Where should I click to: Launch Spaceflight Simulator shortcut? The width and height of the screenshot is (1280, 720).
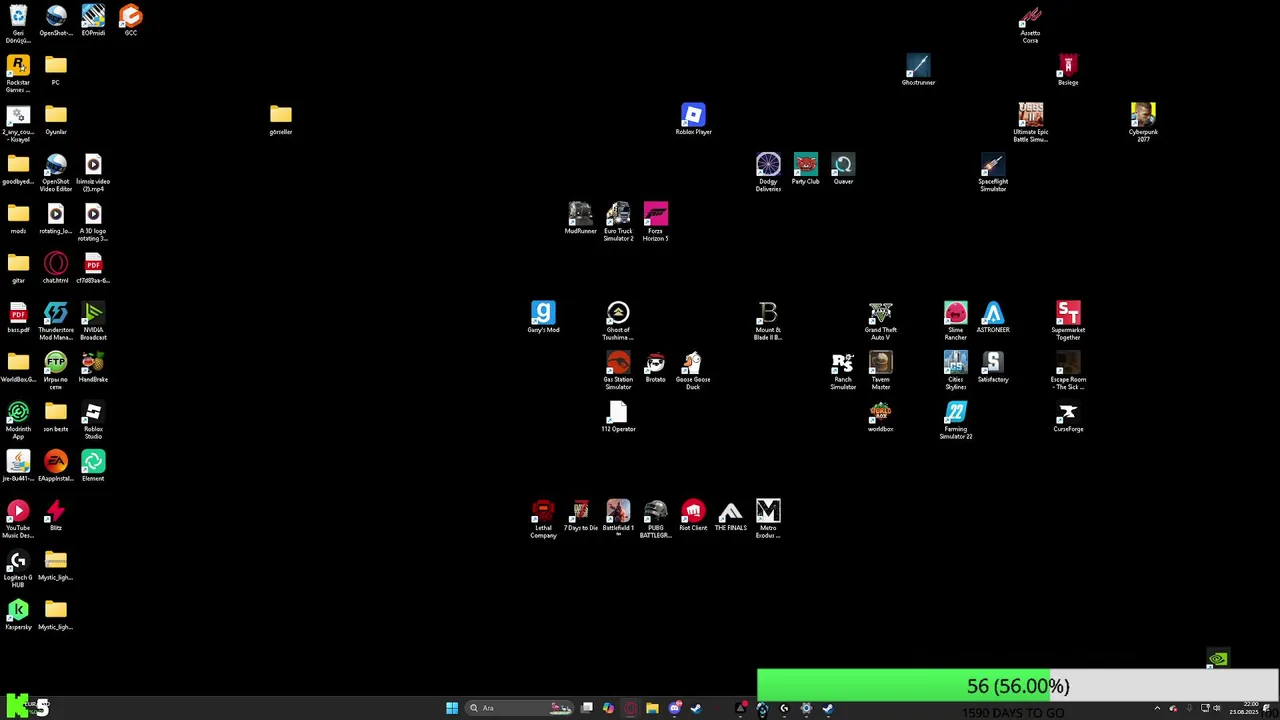pos(993,172)
